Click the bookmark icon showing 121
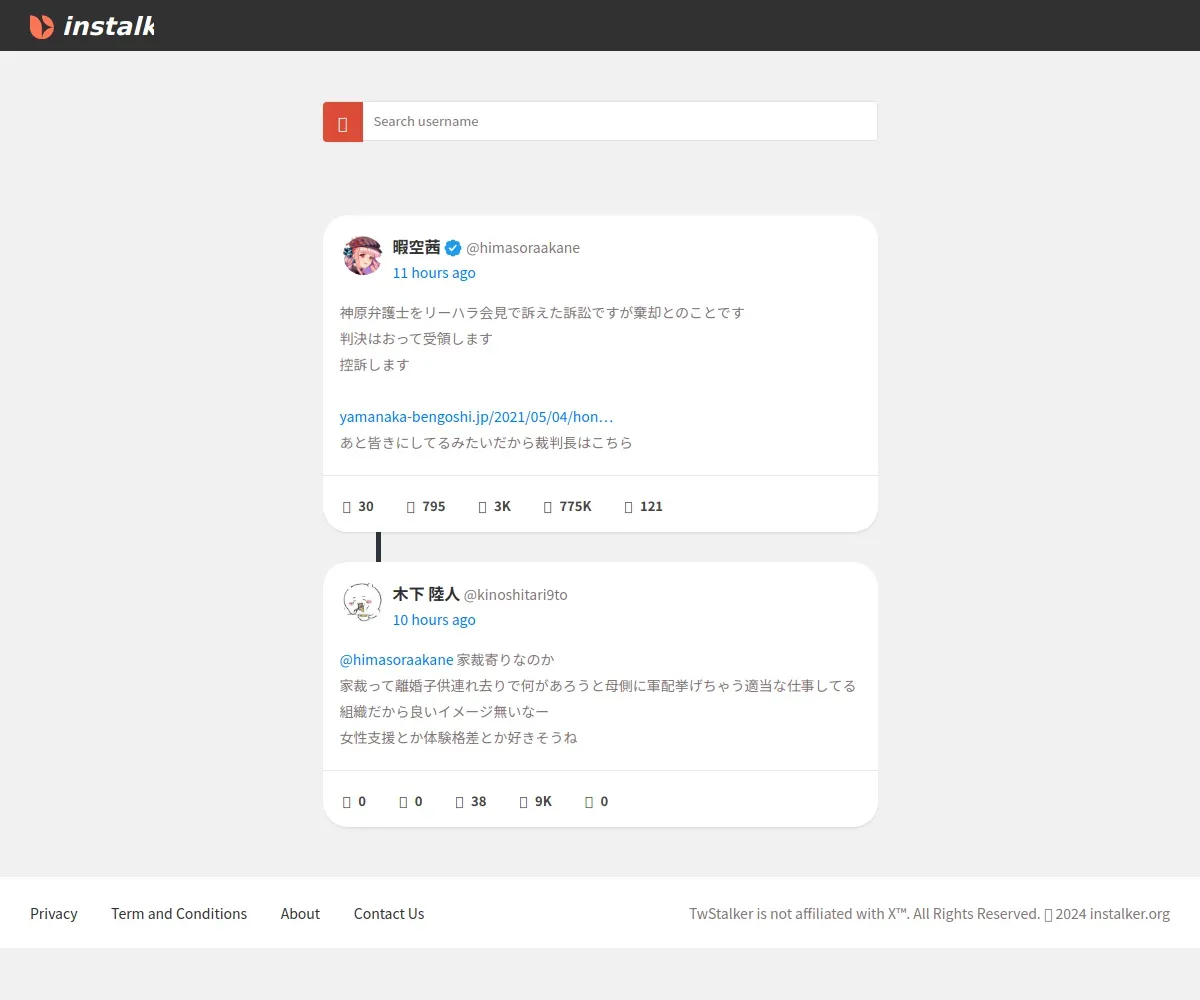This screenshot has width=1200, height=1000. pyautogui.click(x=629, y=507)
